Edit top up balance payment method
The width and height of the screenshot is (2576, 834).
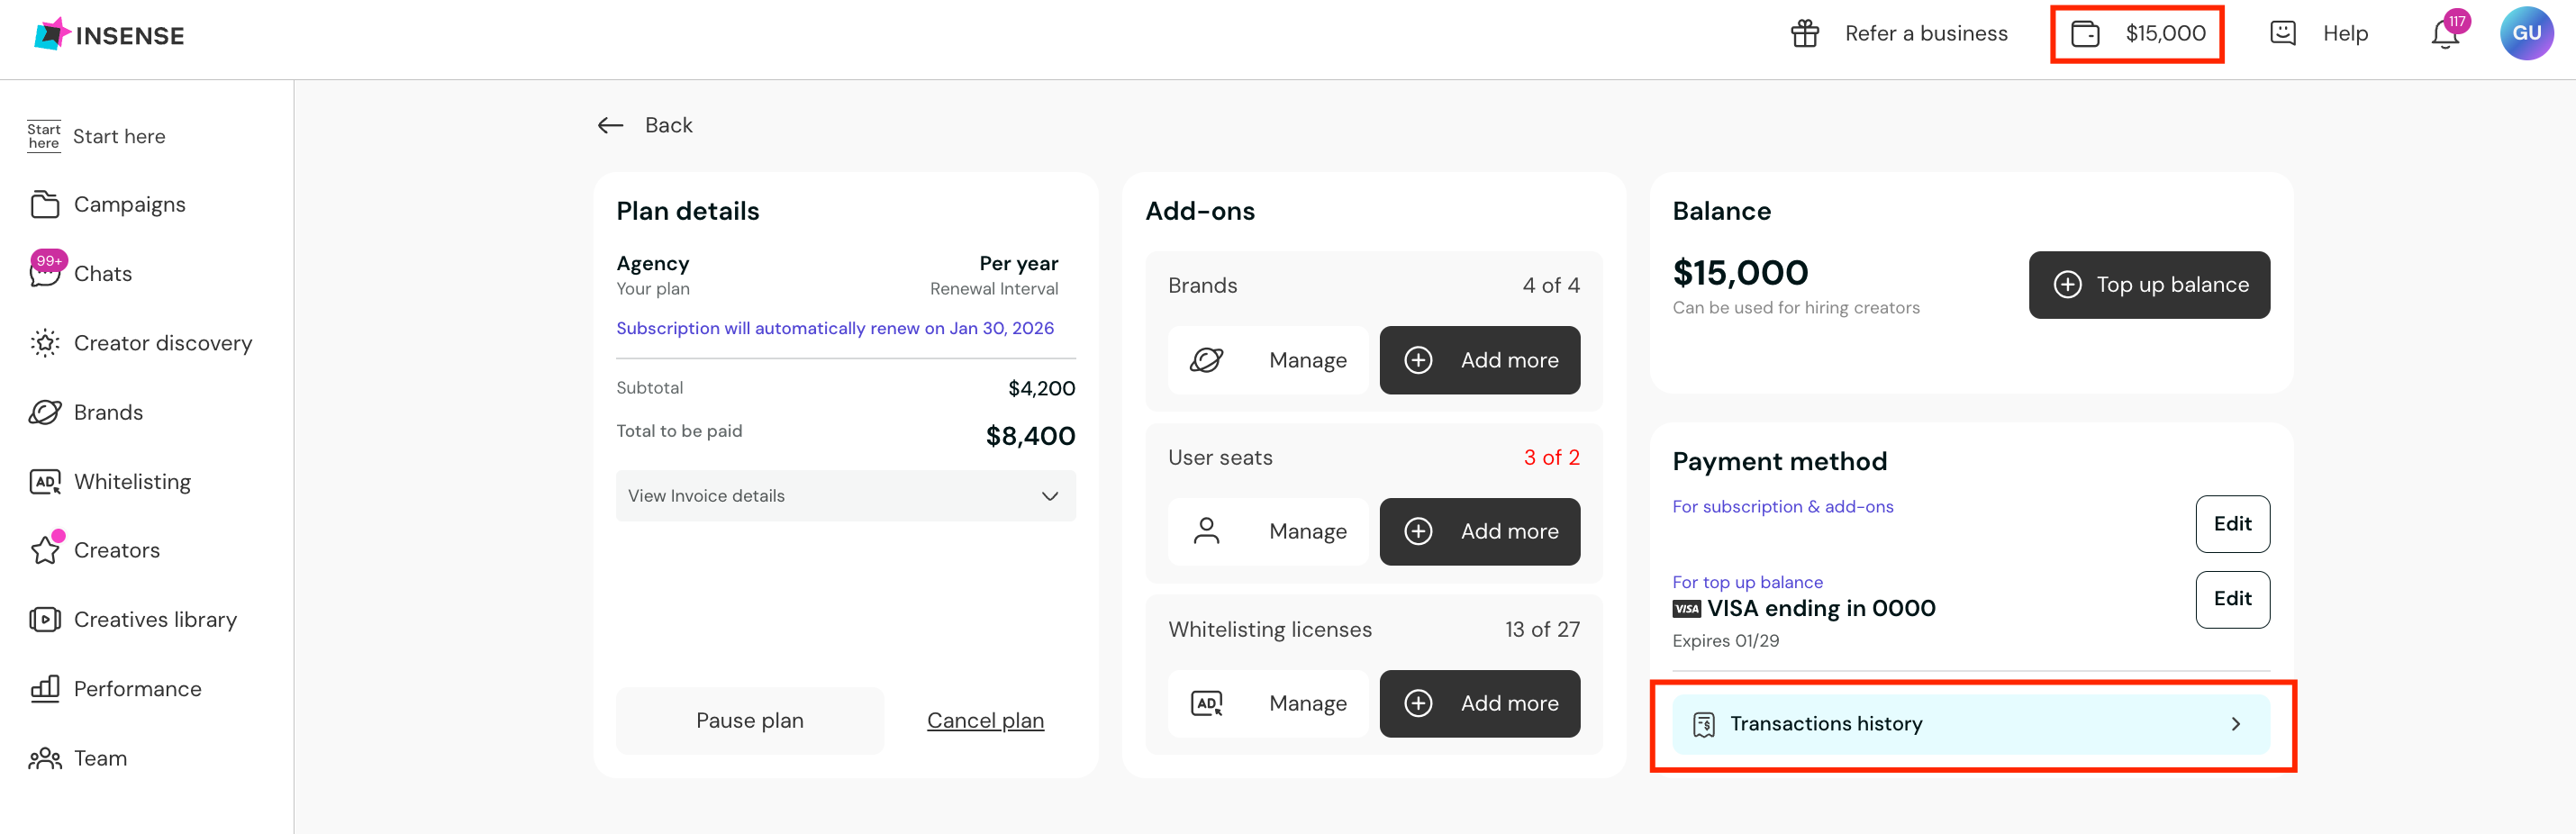coord(2232,599)
